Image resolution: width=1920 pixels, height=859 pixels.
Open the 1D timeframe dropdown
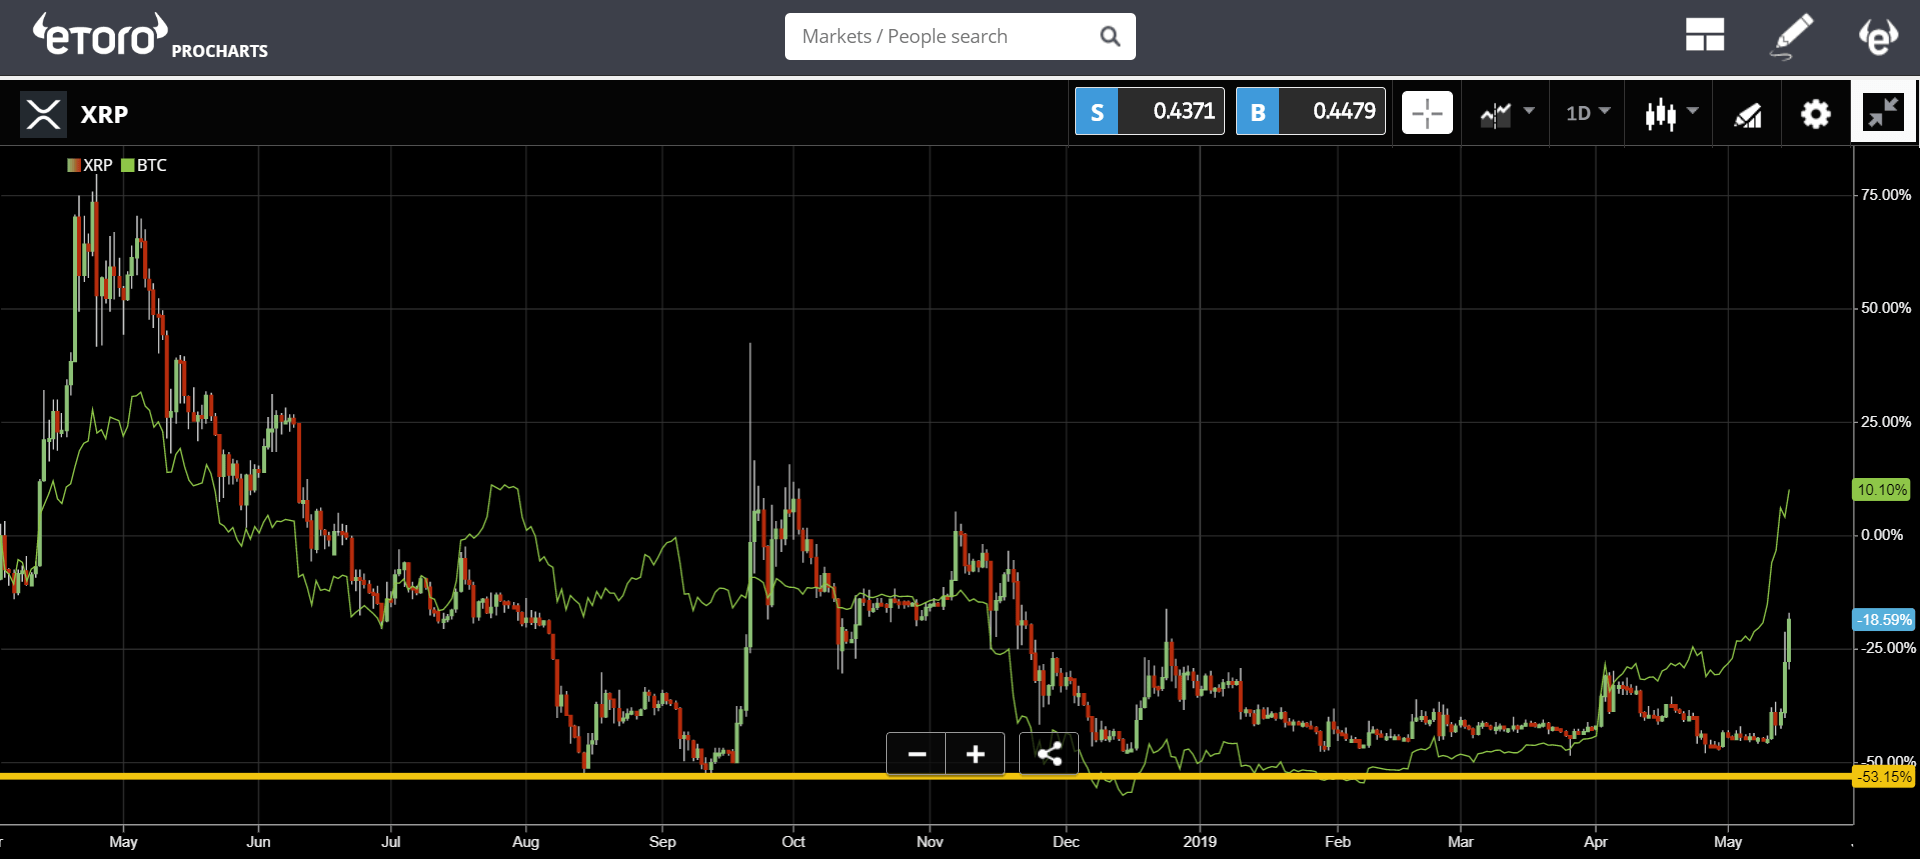(x=1587, y=113)
